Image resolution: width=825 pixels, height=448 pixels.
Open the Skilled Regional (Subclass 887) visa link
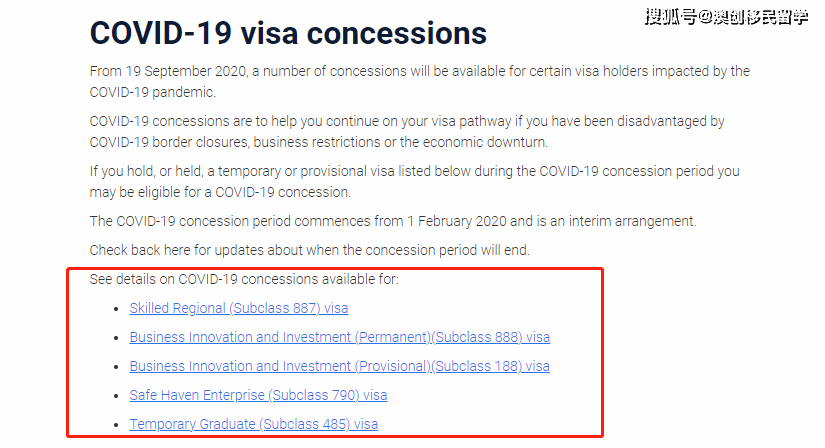(x=239, y=308)
